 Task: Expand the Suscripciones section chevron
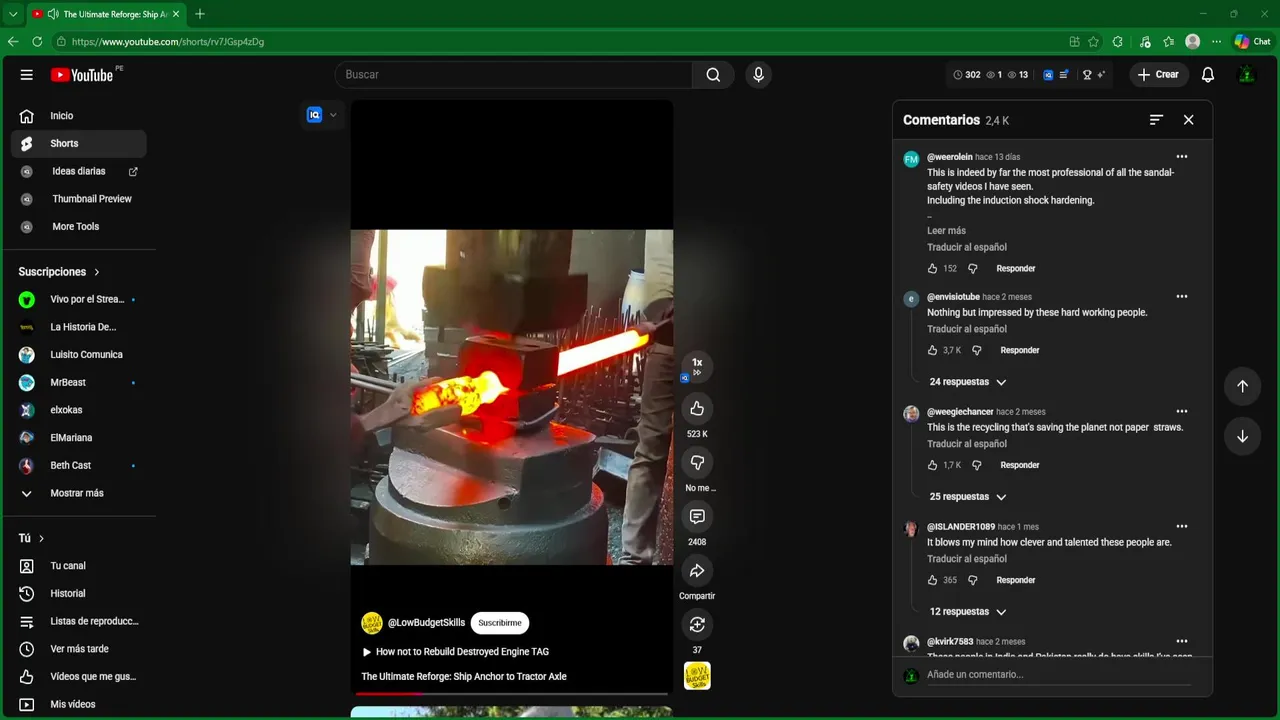point(97,272)
